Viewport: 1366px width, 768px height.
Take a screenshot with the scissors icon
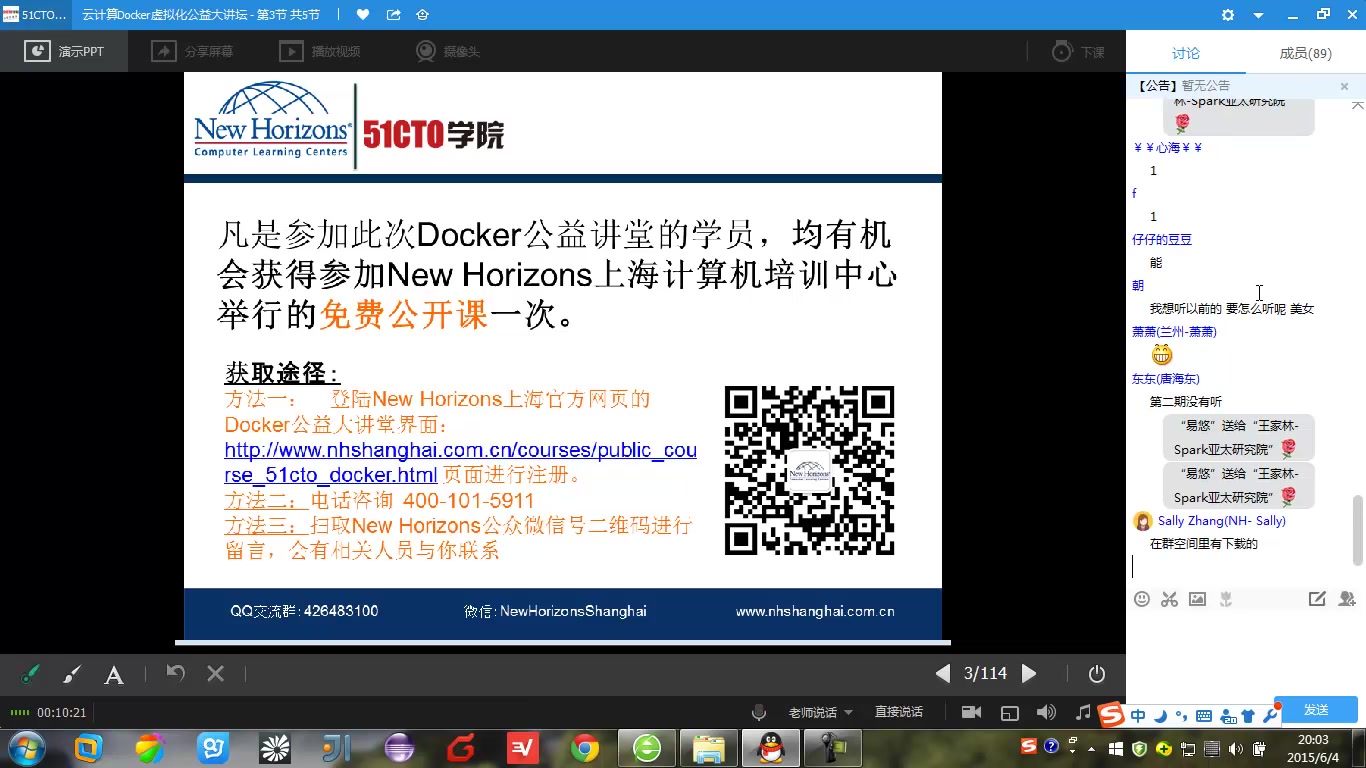[1169, 598]
